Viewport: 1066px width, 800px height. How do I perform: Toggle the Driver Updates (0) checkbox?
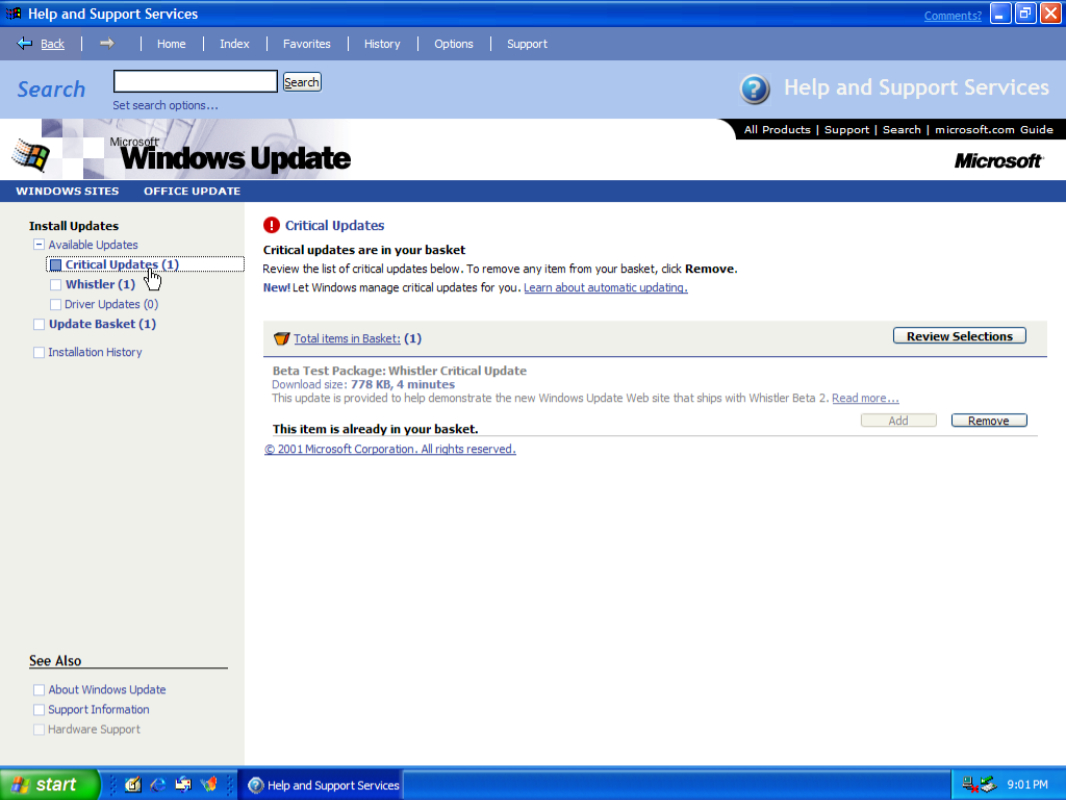[56, 305]
